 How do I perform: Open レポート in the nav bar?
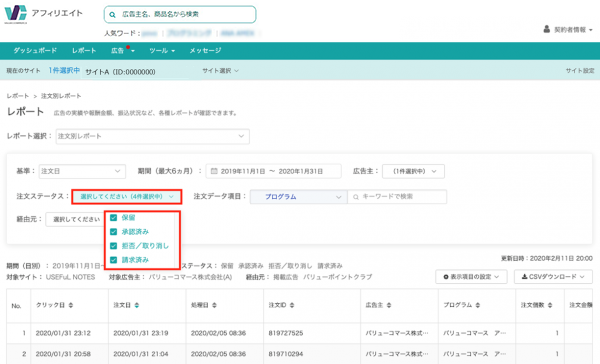84,51
